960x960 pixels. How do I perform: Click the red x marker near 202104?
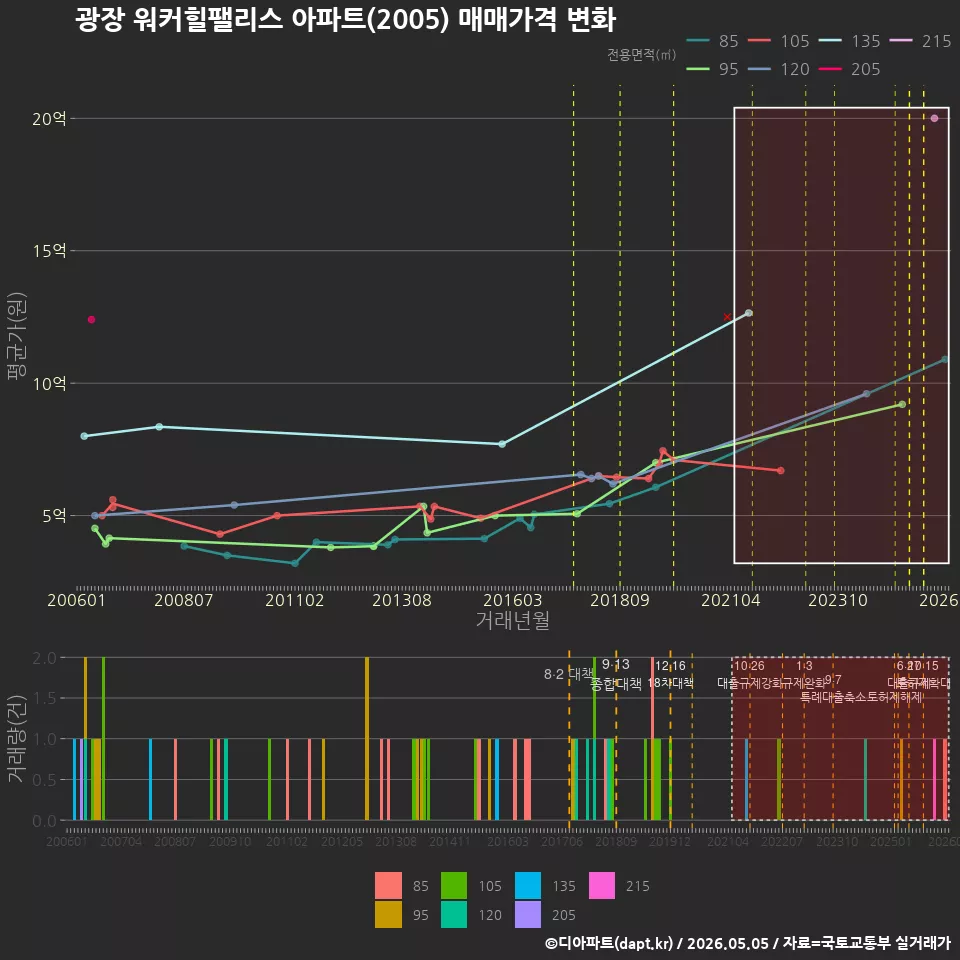[x=727, y=317]
